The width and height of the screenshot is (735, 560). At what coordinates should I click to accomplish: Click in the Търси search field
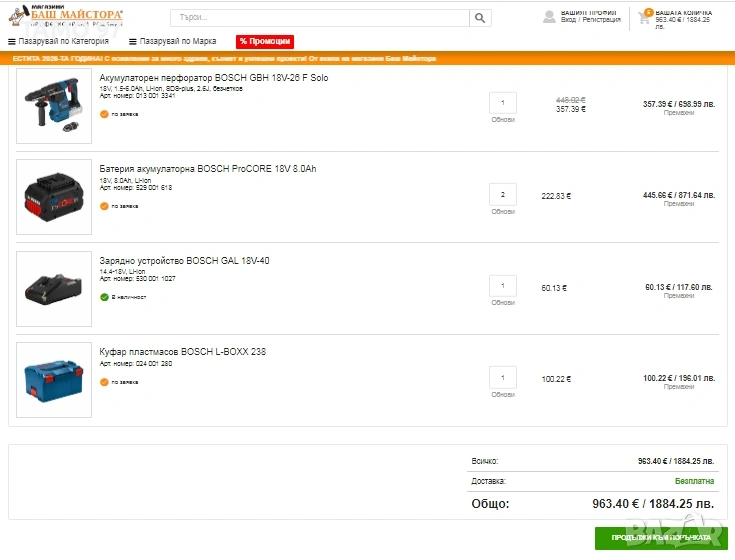(x=319, y=18)
